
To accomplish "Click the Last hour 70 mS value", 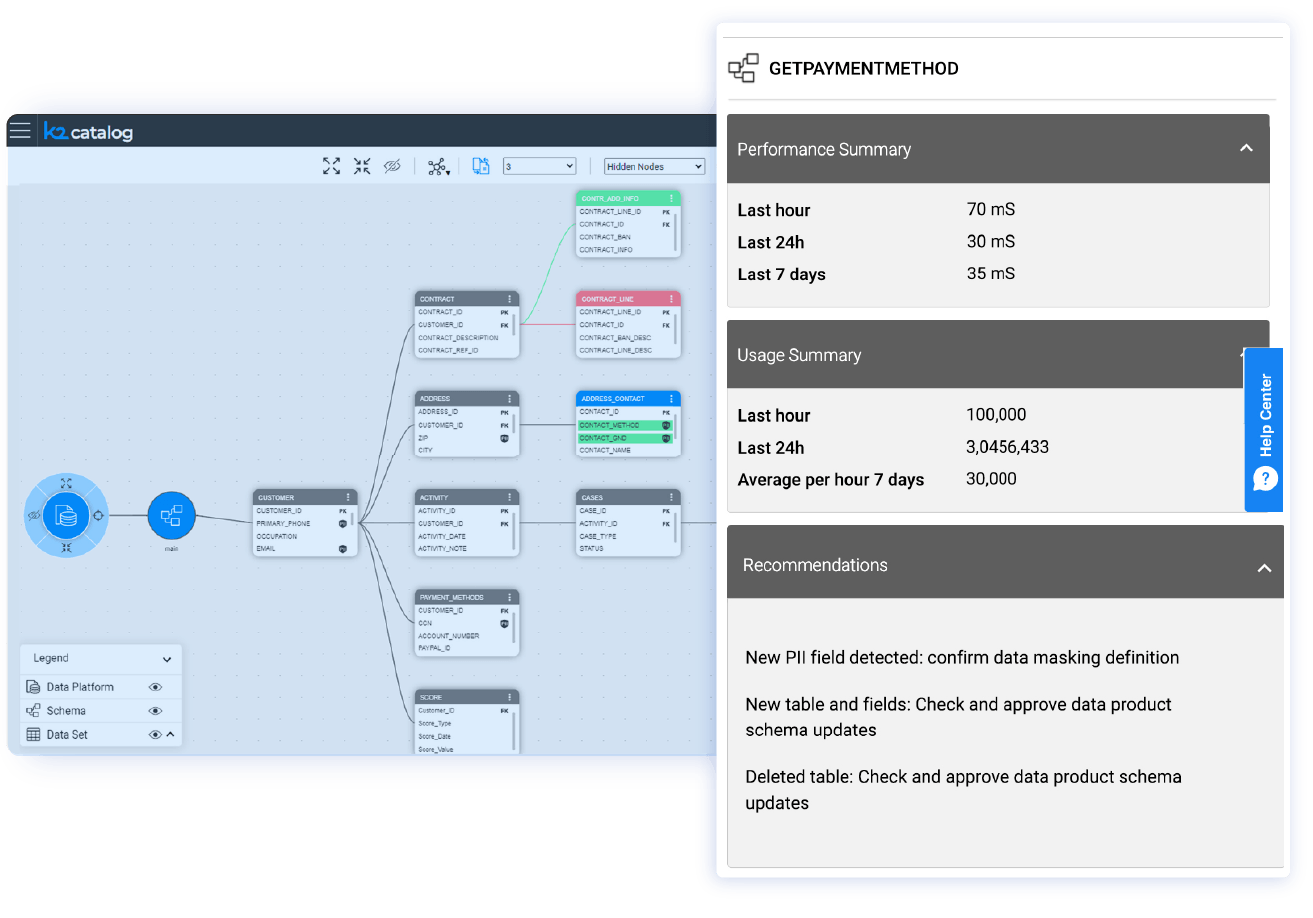I will point(991,210).
